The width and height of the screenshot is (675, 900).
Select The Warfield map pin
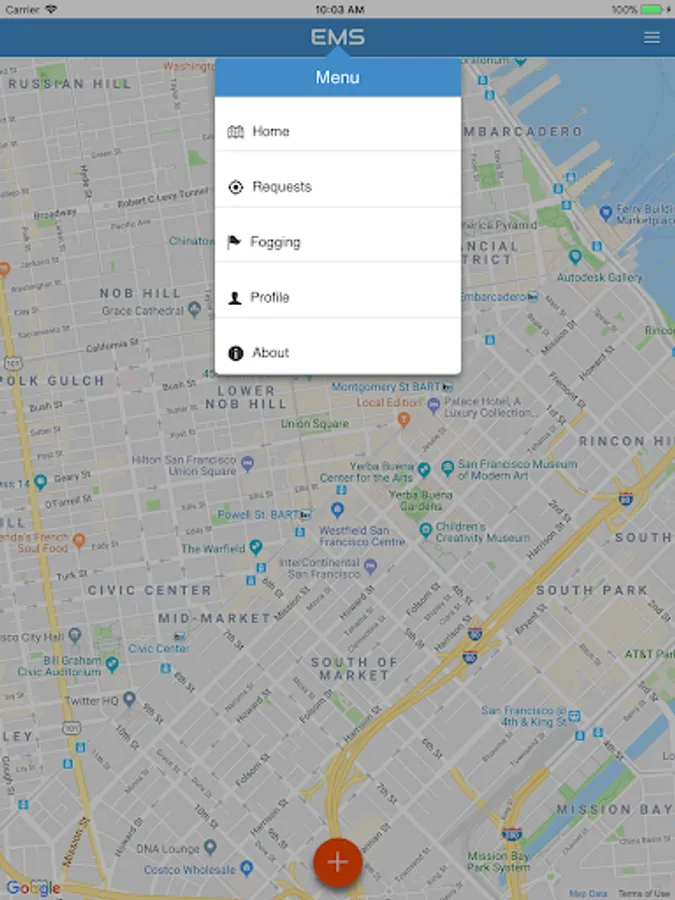click(x=255, y=546)
